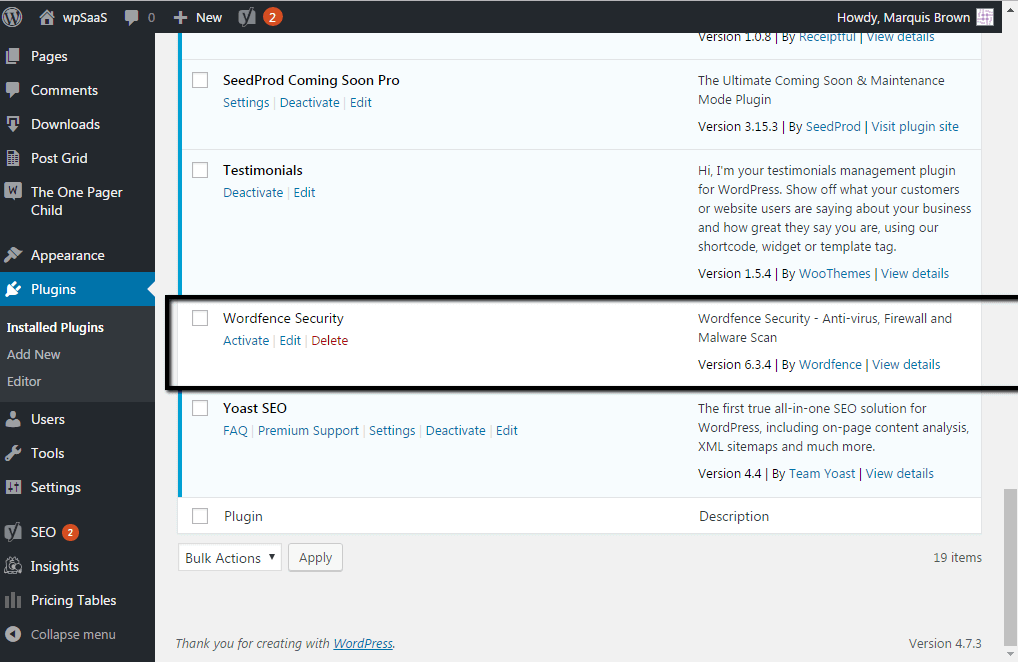Tick the Wordfence Security checkbox
Screen dimensions: 1018x662
200,318
